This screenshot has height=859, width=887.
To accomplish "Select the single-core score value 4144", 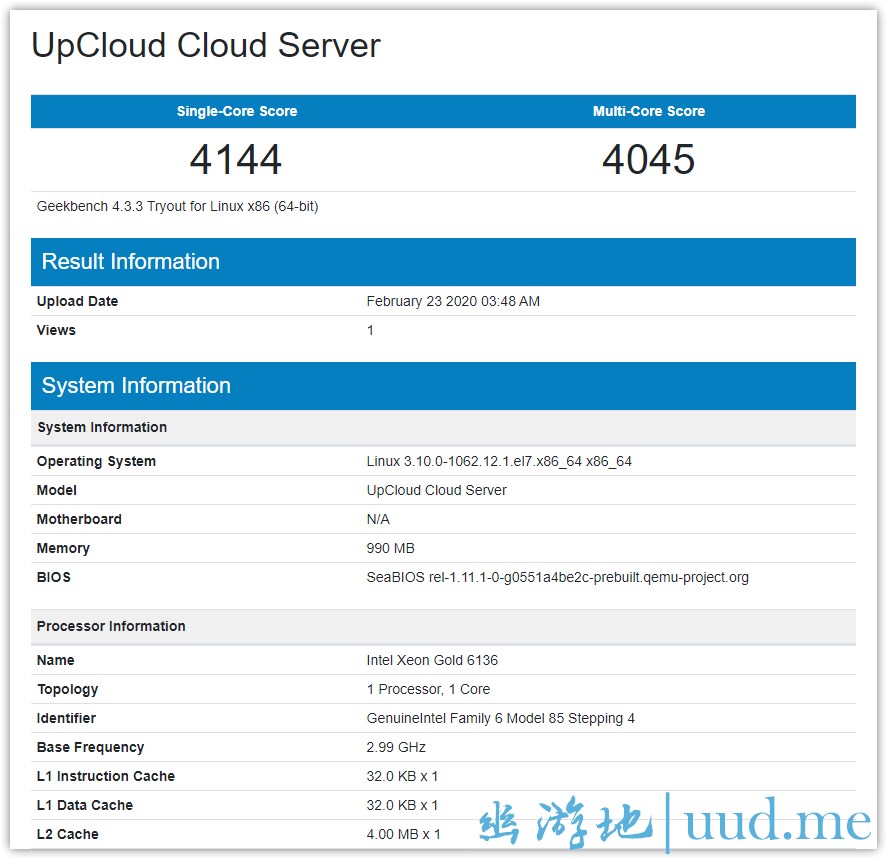I will point(236,160).
